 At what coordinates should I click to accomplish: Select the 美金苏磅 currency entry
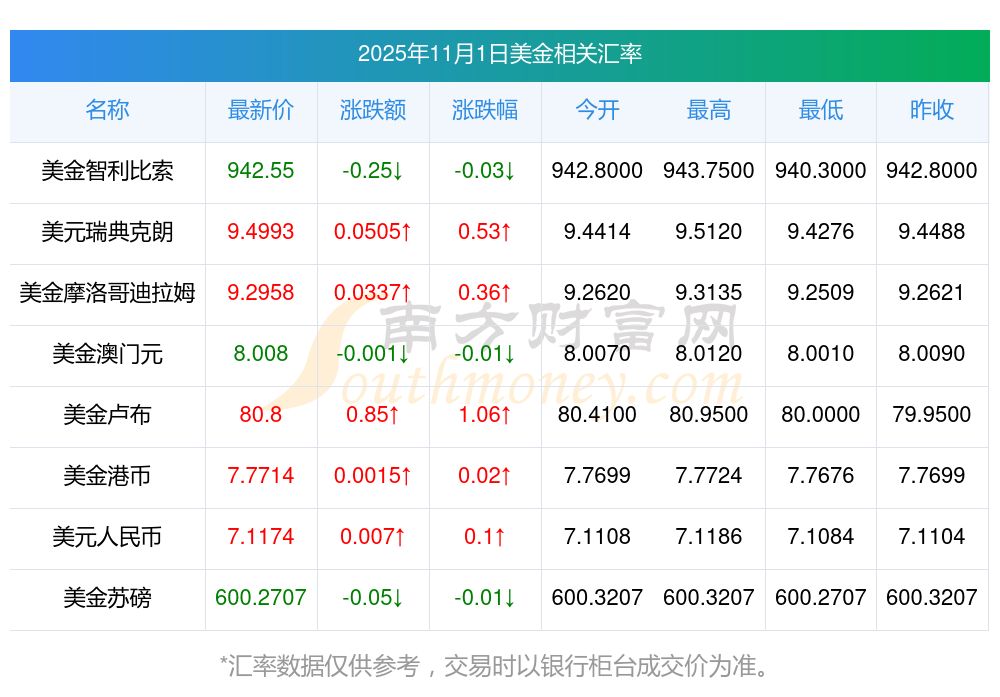click(x=107, y=598)
